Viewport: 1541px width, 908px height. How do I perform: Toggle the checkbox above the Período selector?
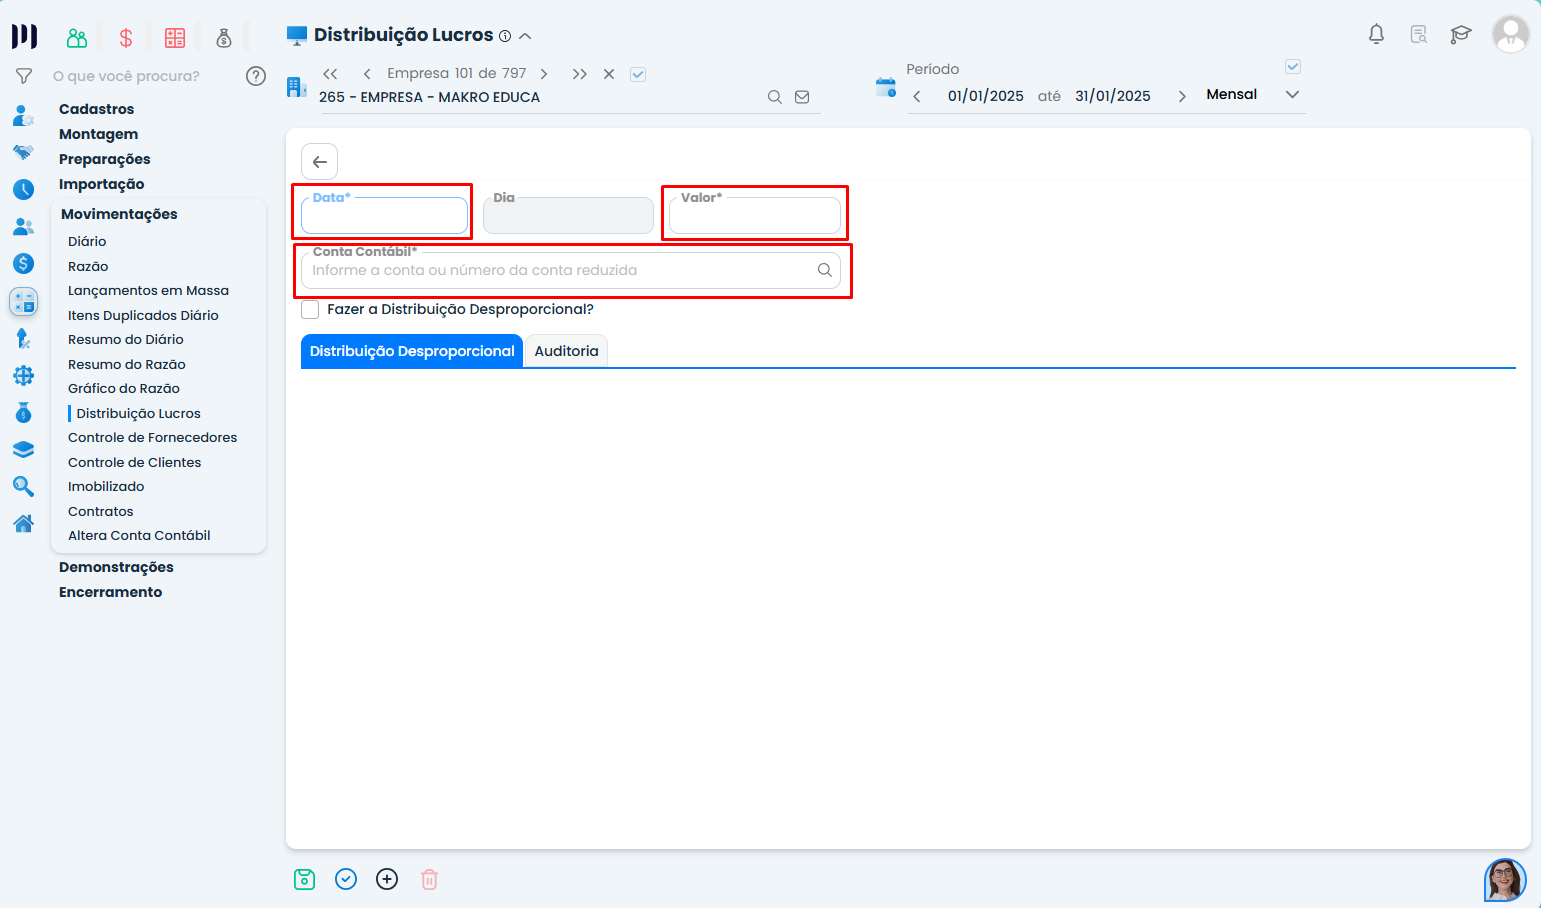pos(1292,67)
